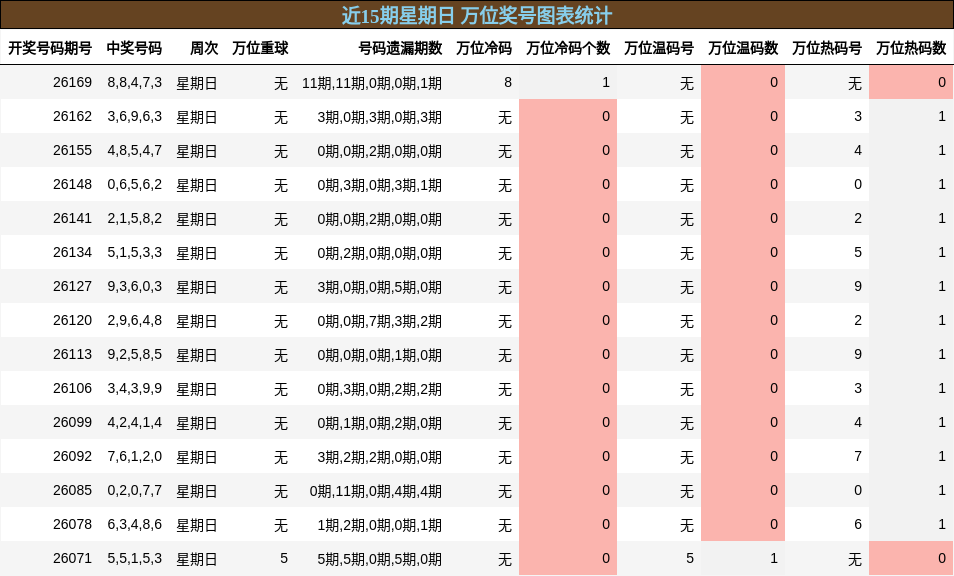Image resolution: width=954 pixels, height=576 pixels.
Task: Select winning numbers 7,6,1,2,0
Action: coord(134,457)
